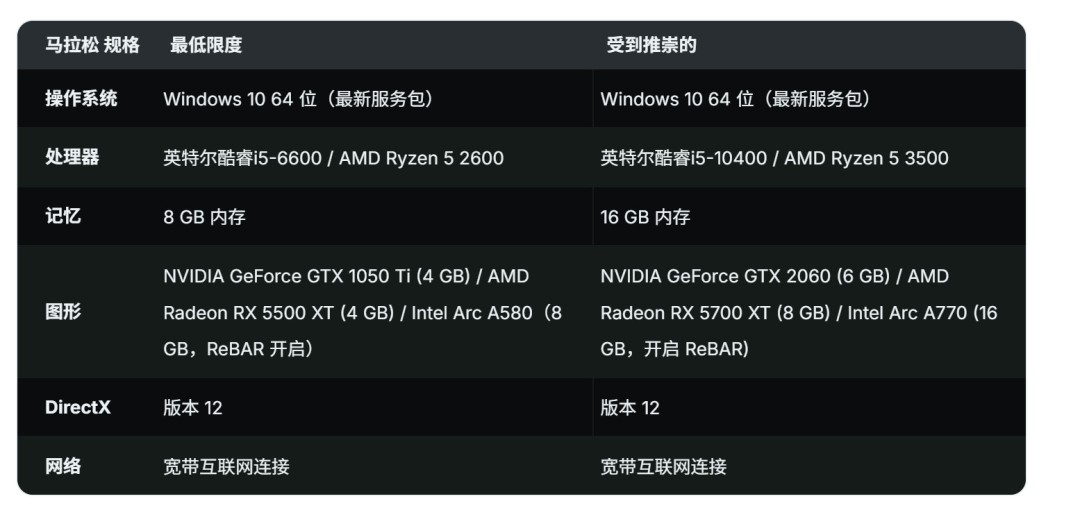Click the 网络 row label
Screen dimensions: 1080x526
[x=63, y=466]
